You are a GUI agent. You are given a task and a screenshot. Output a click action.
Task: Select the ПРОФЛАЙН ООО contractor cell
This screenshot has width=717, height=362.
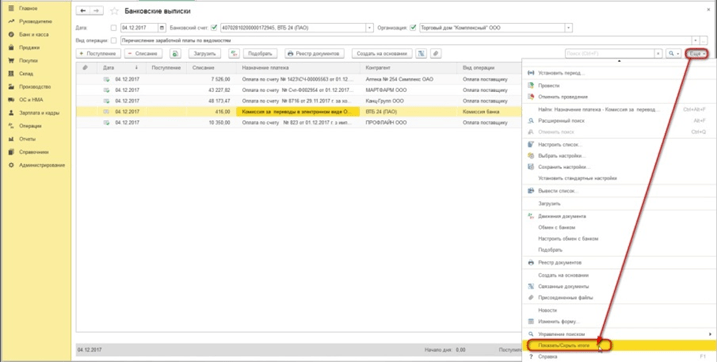(408, 122)
